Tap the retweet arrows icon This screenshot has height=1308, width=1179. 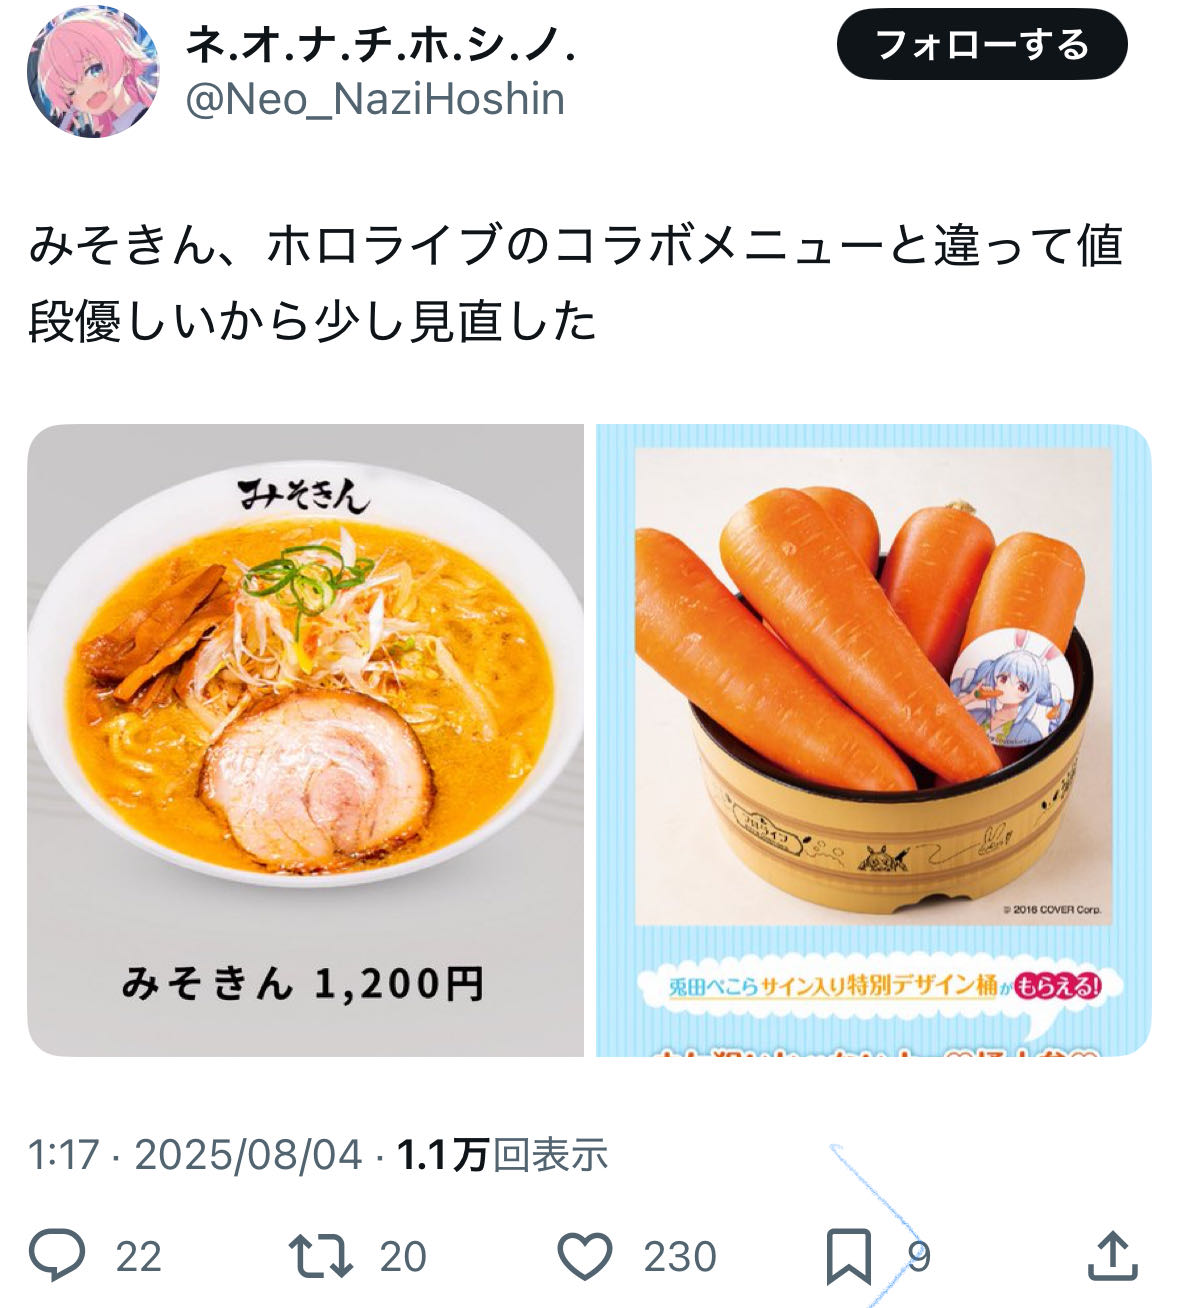coord(320,1256)
